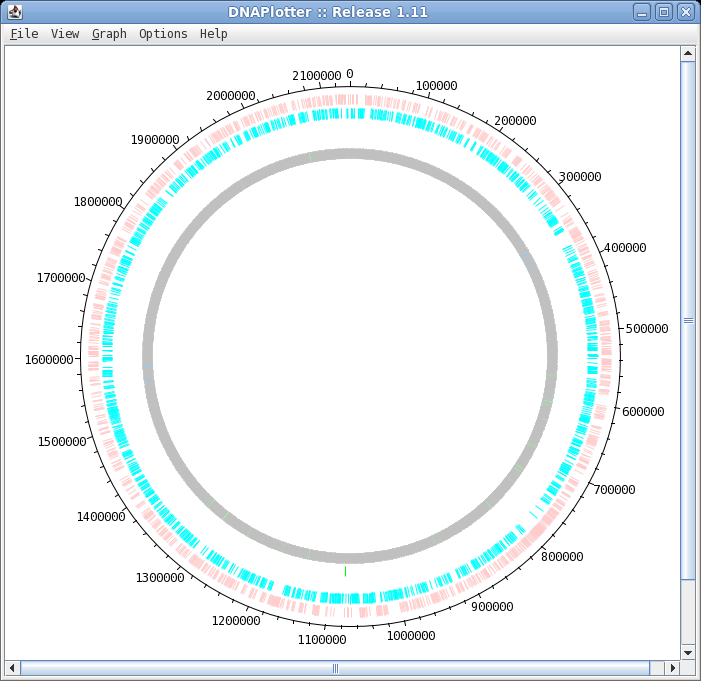Viewport: 701px width, 681px height.
Task: Click the vertical scrollbar up arrow
Action: pos(688,53)
